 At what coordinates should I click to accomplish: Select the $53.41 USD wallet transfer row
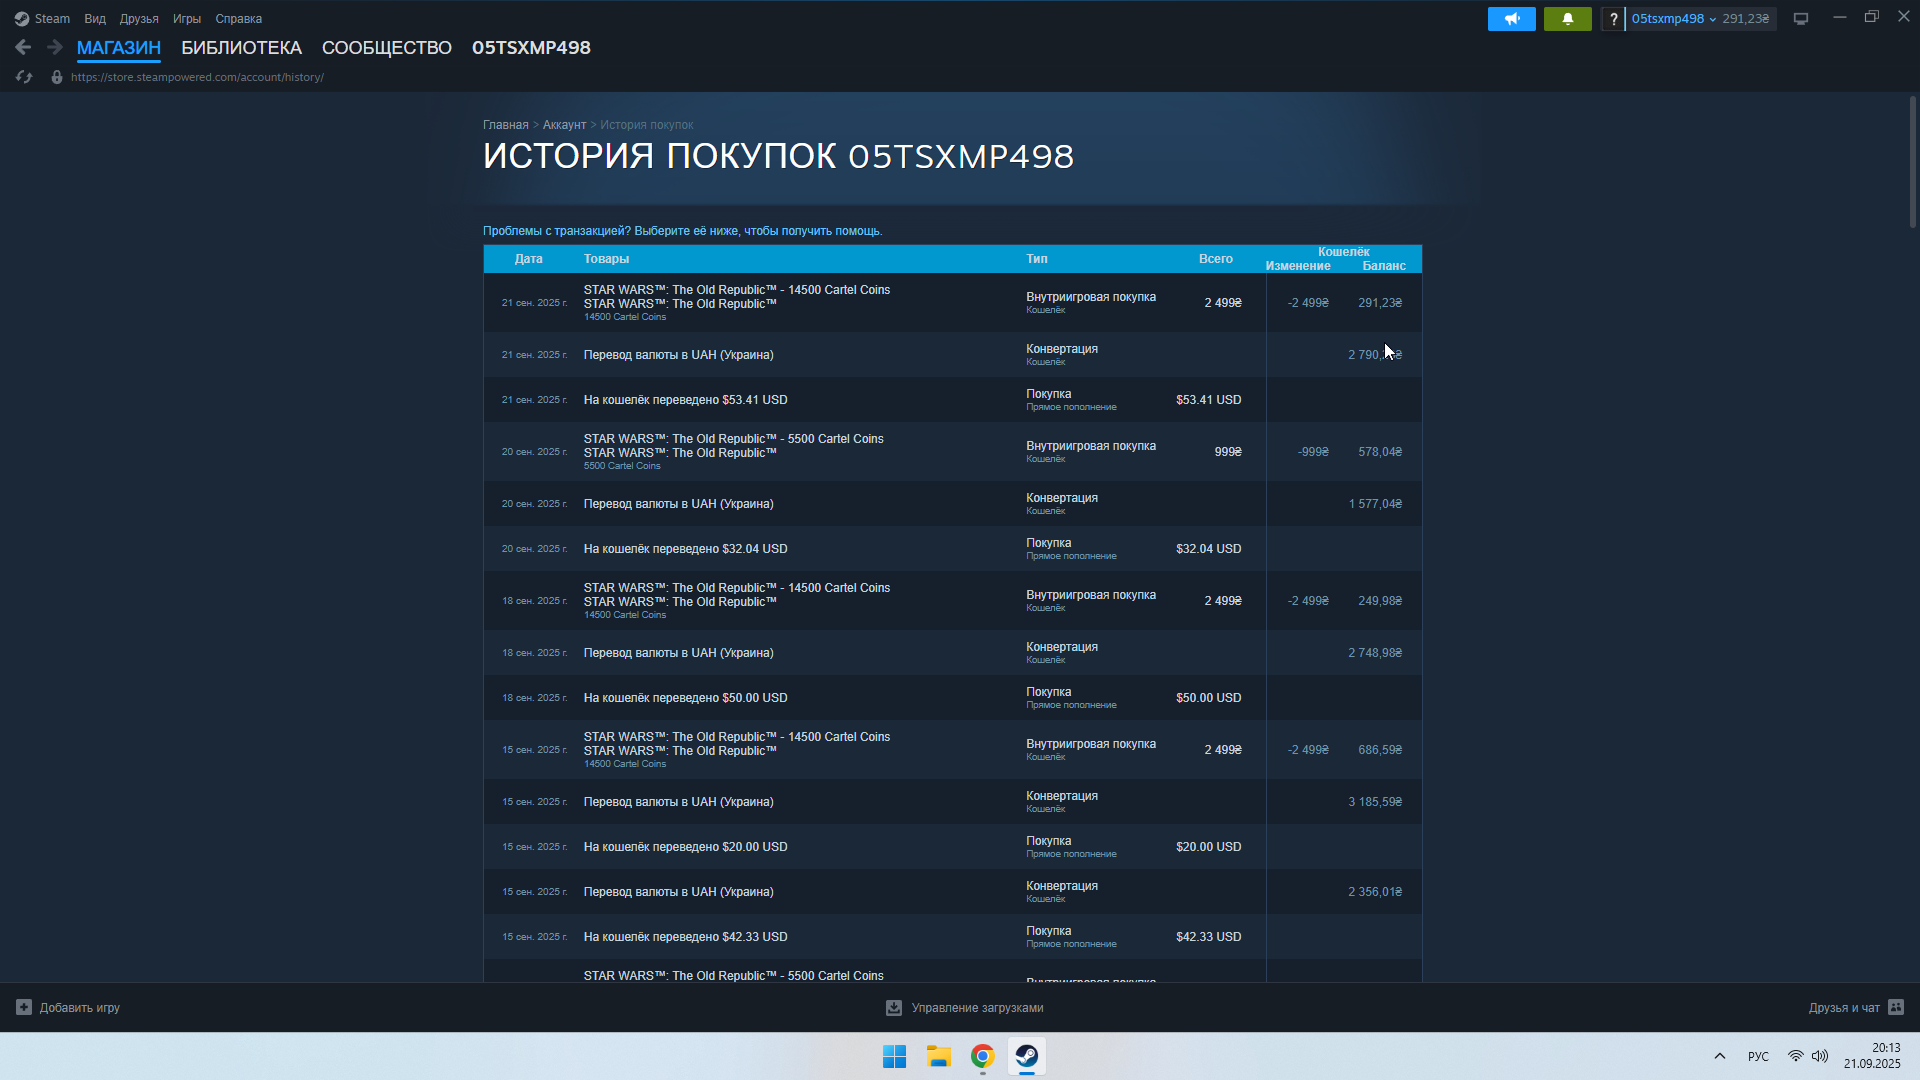(952, 400)
